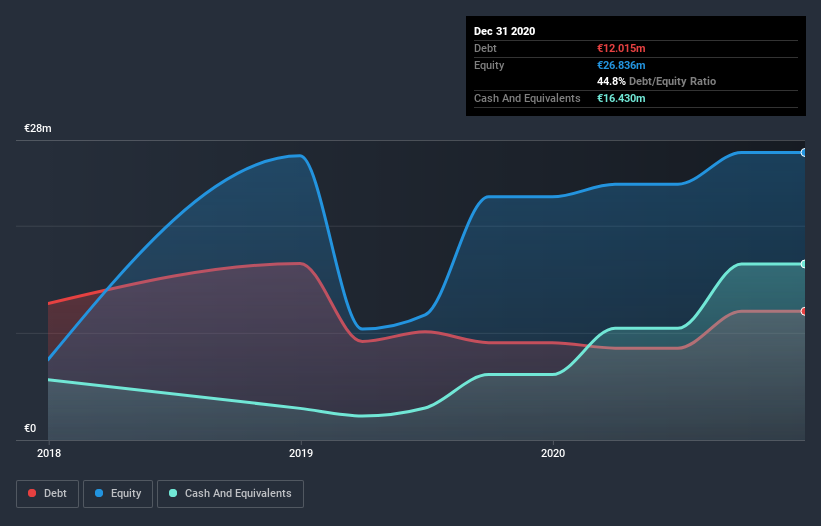The width and height of the screenshot is (821, 526).
Task: Click the teal Cash And Equivalents legend dot
Action: click(173, 493)
